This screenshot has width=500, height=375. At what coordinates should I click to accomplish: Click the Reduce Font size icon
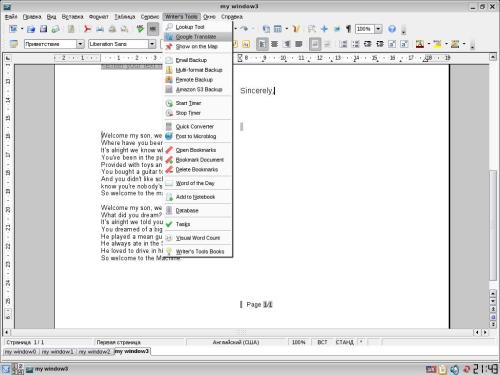coord(404,44)
